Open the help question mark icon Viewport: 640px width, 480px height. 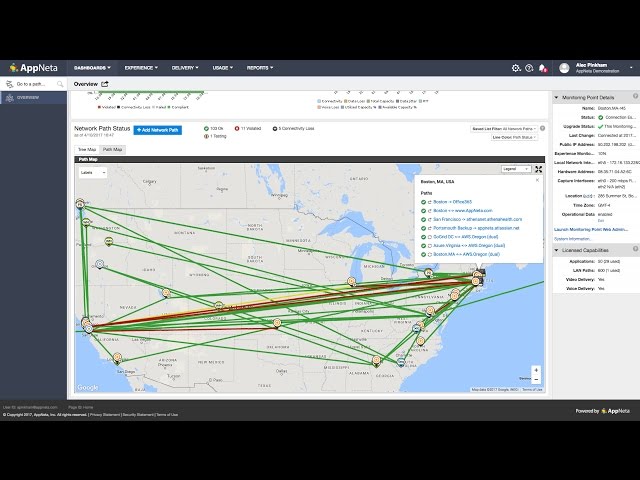(x=529, y=68)
